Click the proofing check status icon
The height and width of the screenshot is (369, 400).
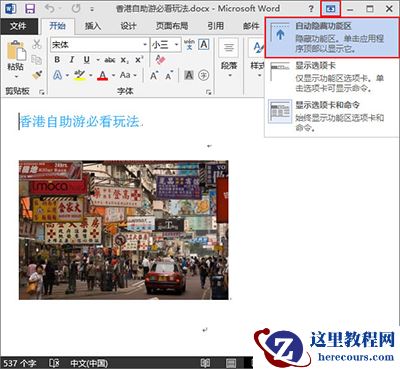54,363
